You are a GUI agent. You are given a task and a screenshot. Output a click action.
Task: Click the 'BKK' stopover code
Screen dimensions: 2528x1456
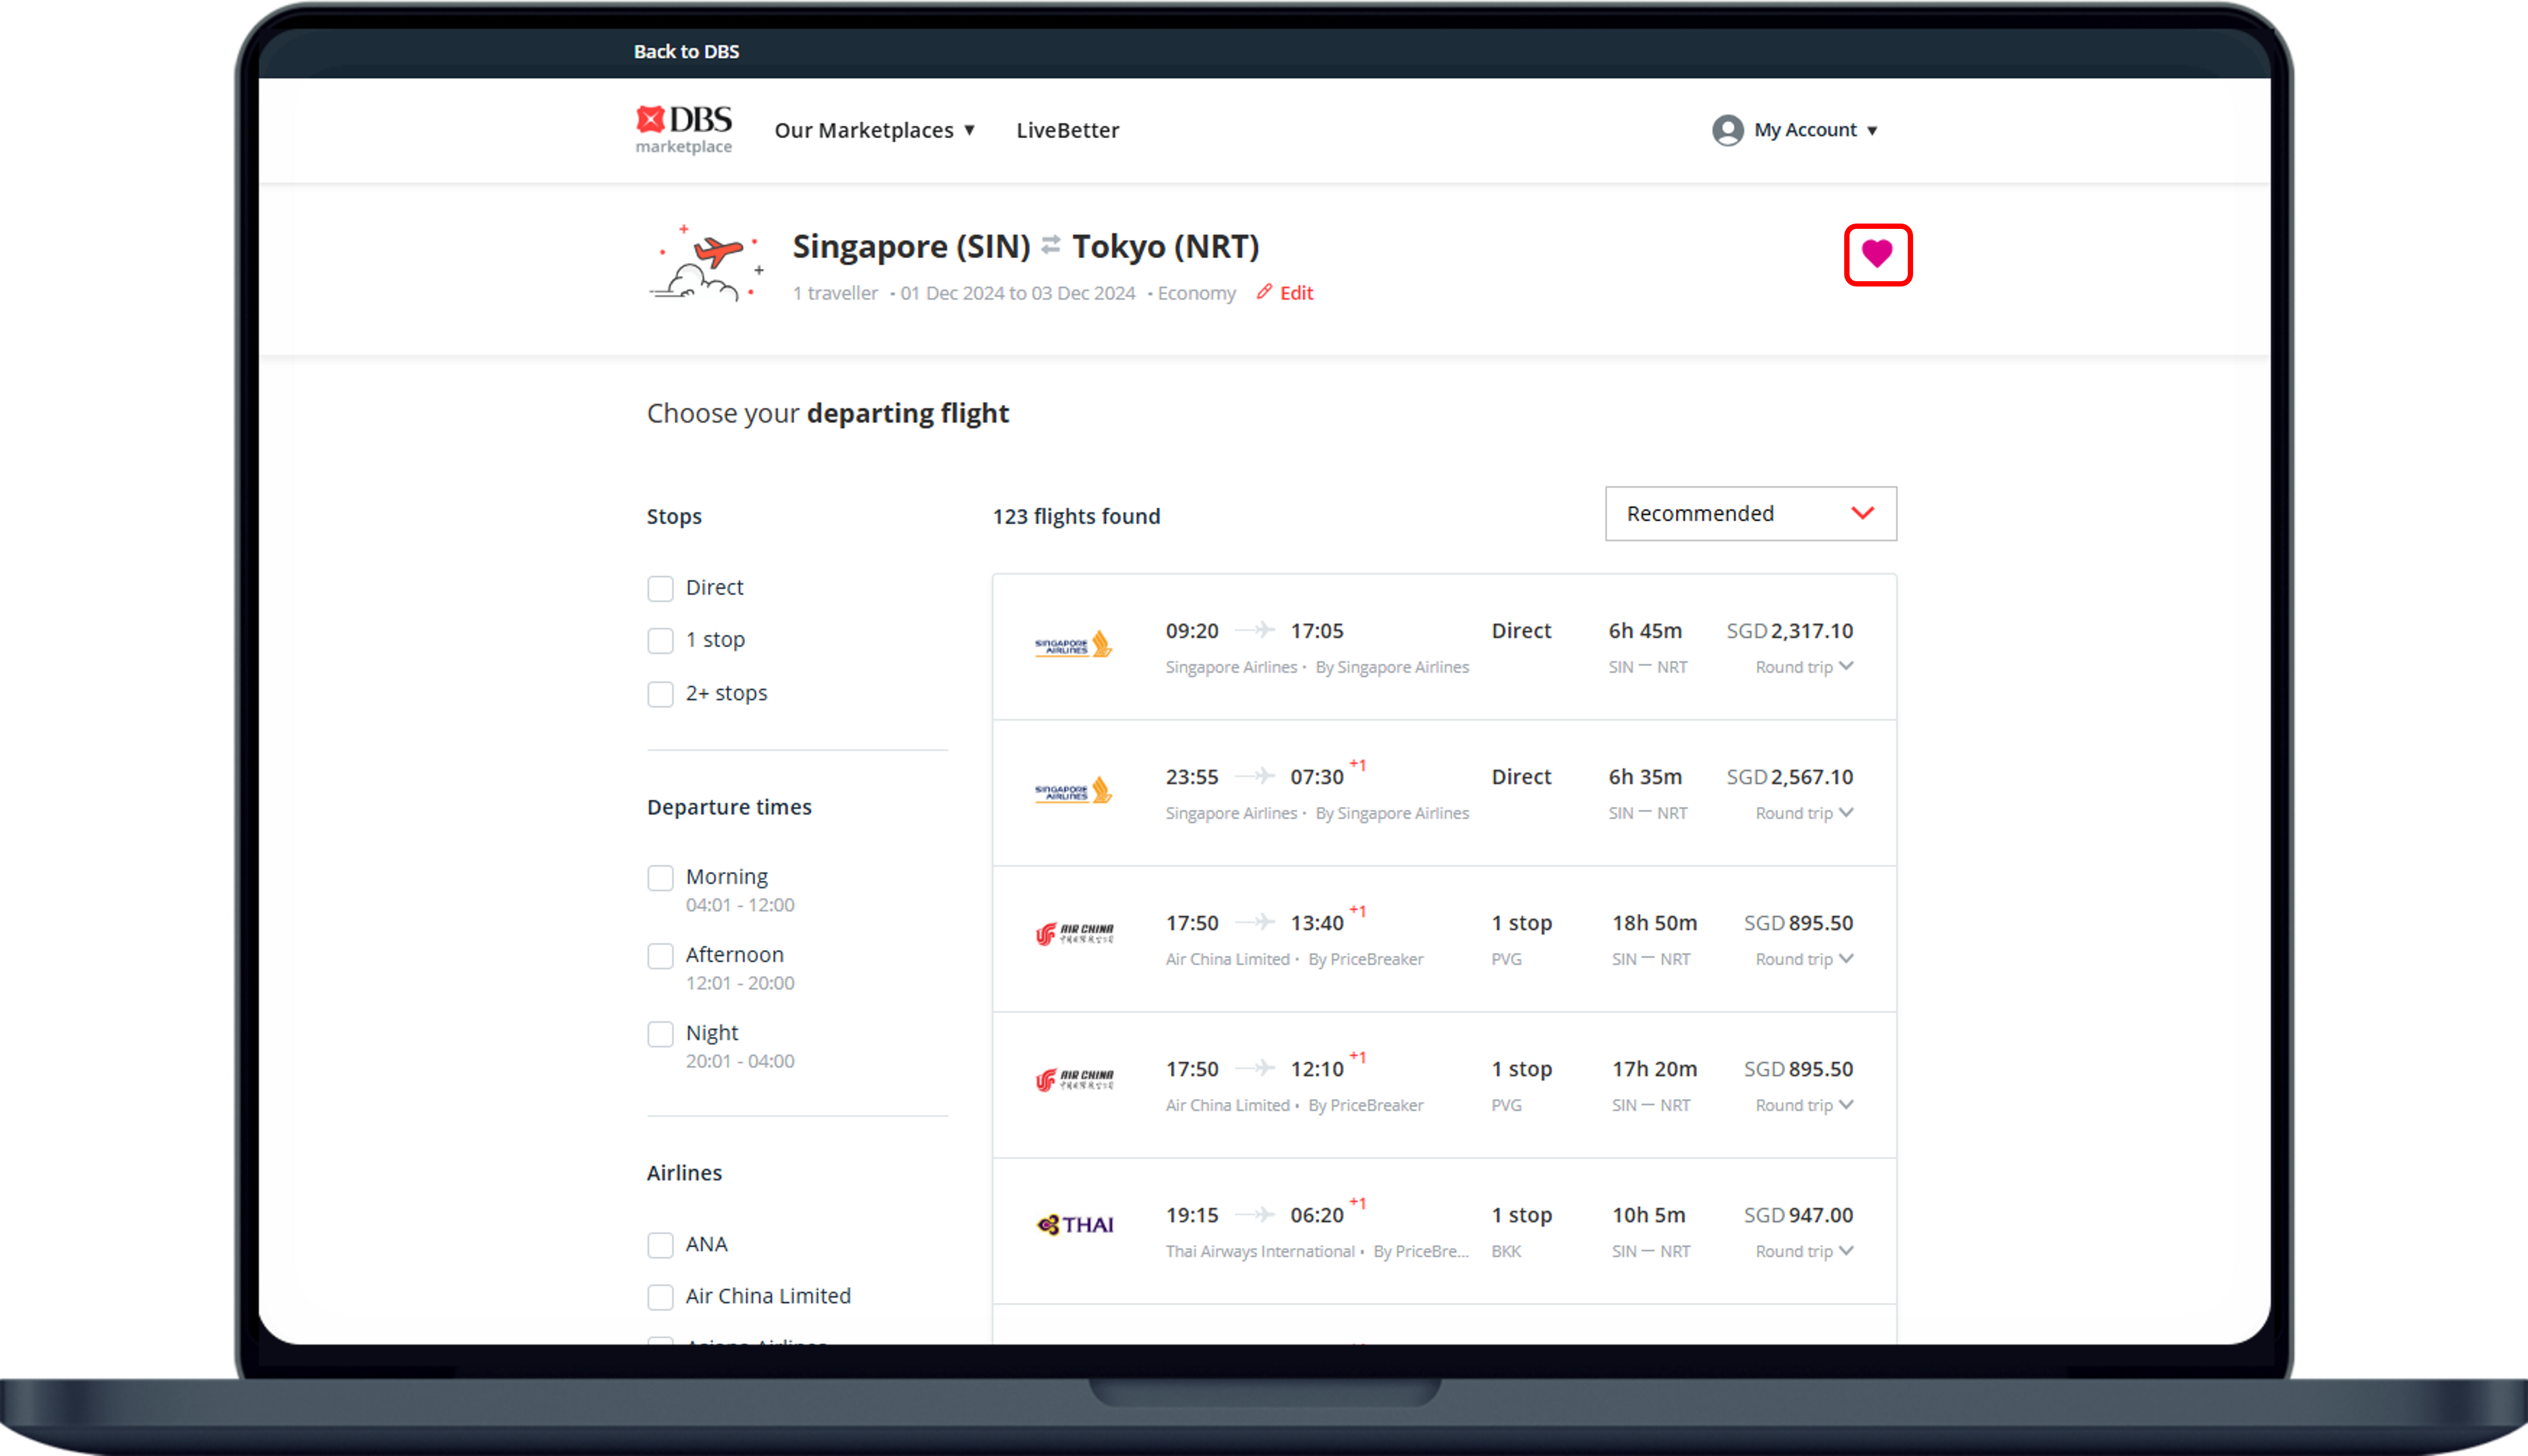(x=1506, y=1251)
